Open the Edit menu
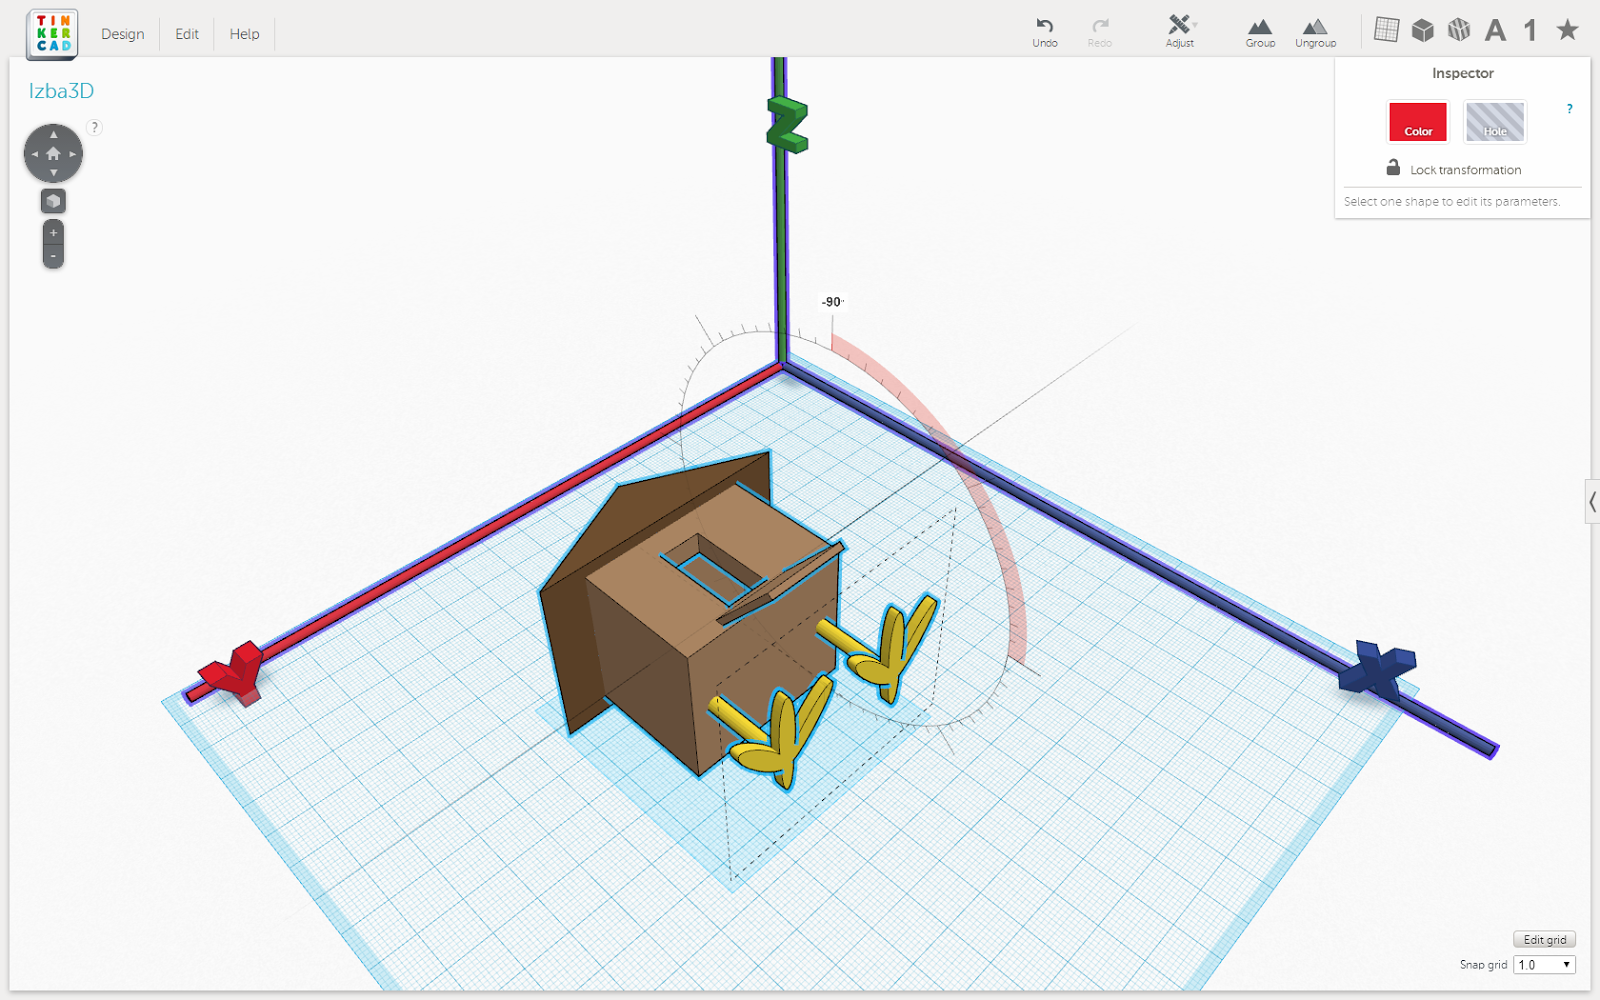 [187, 34]
